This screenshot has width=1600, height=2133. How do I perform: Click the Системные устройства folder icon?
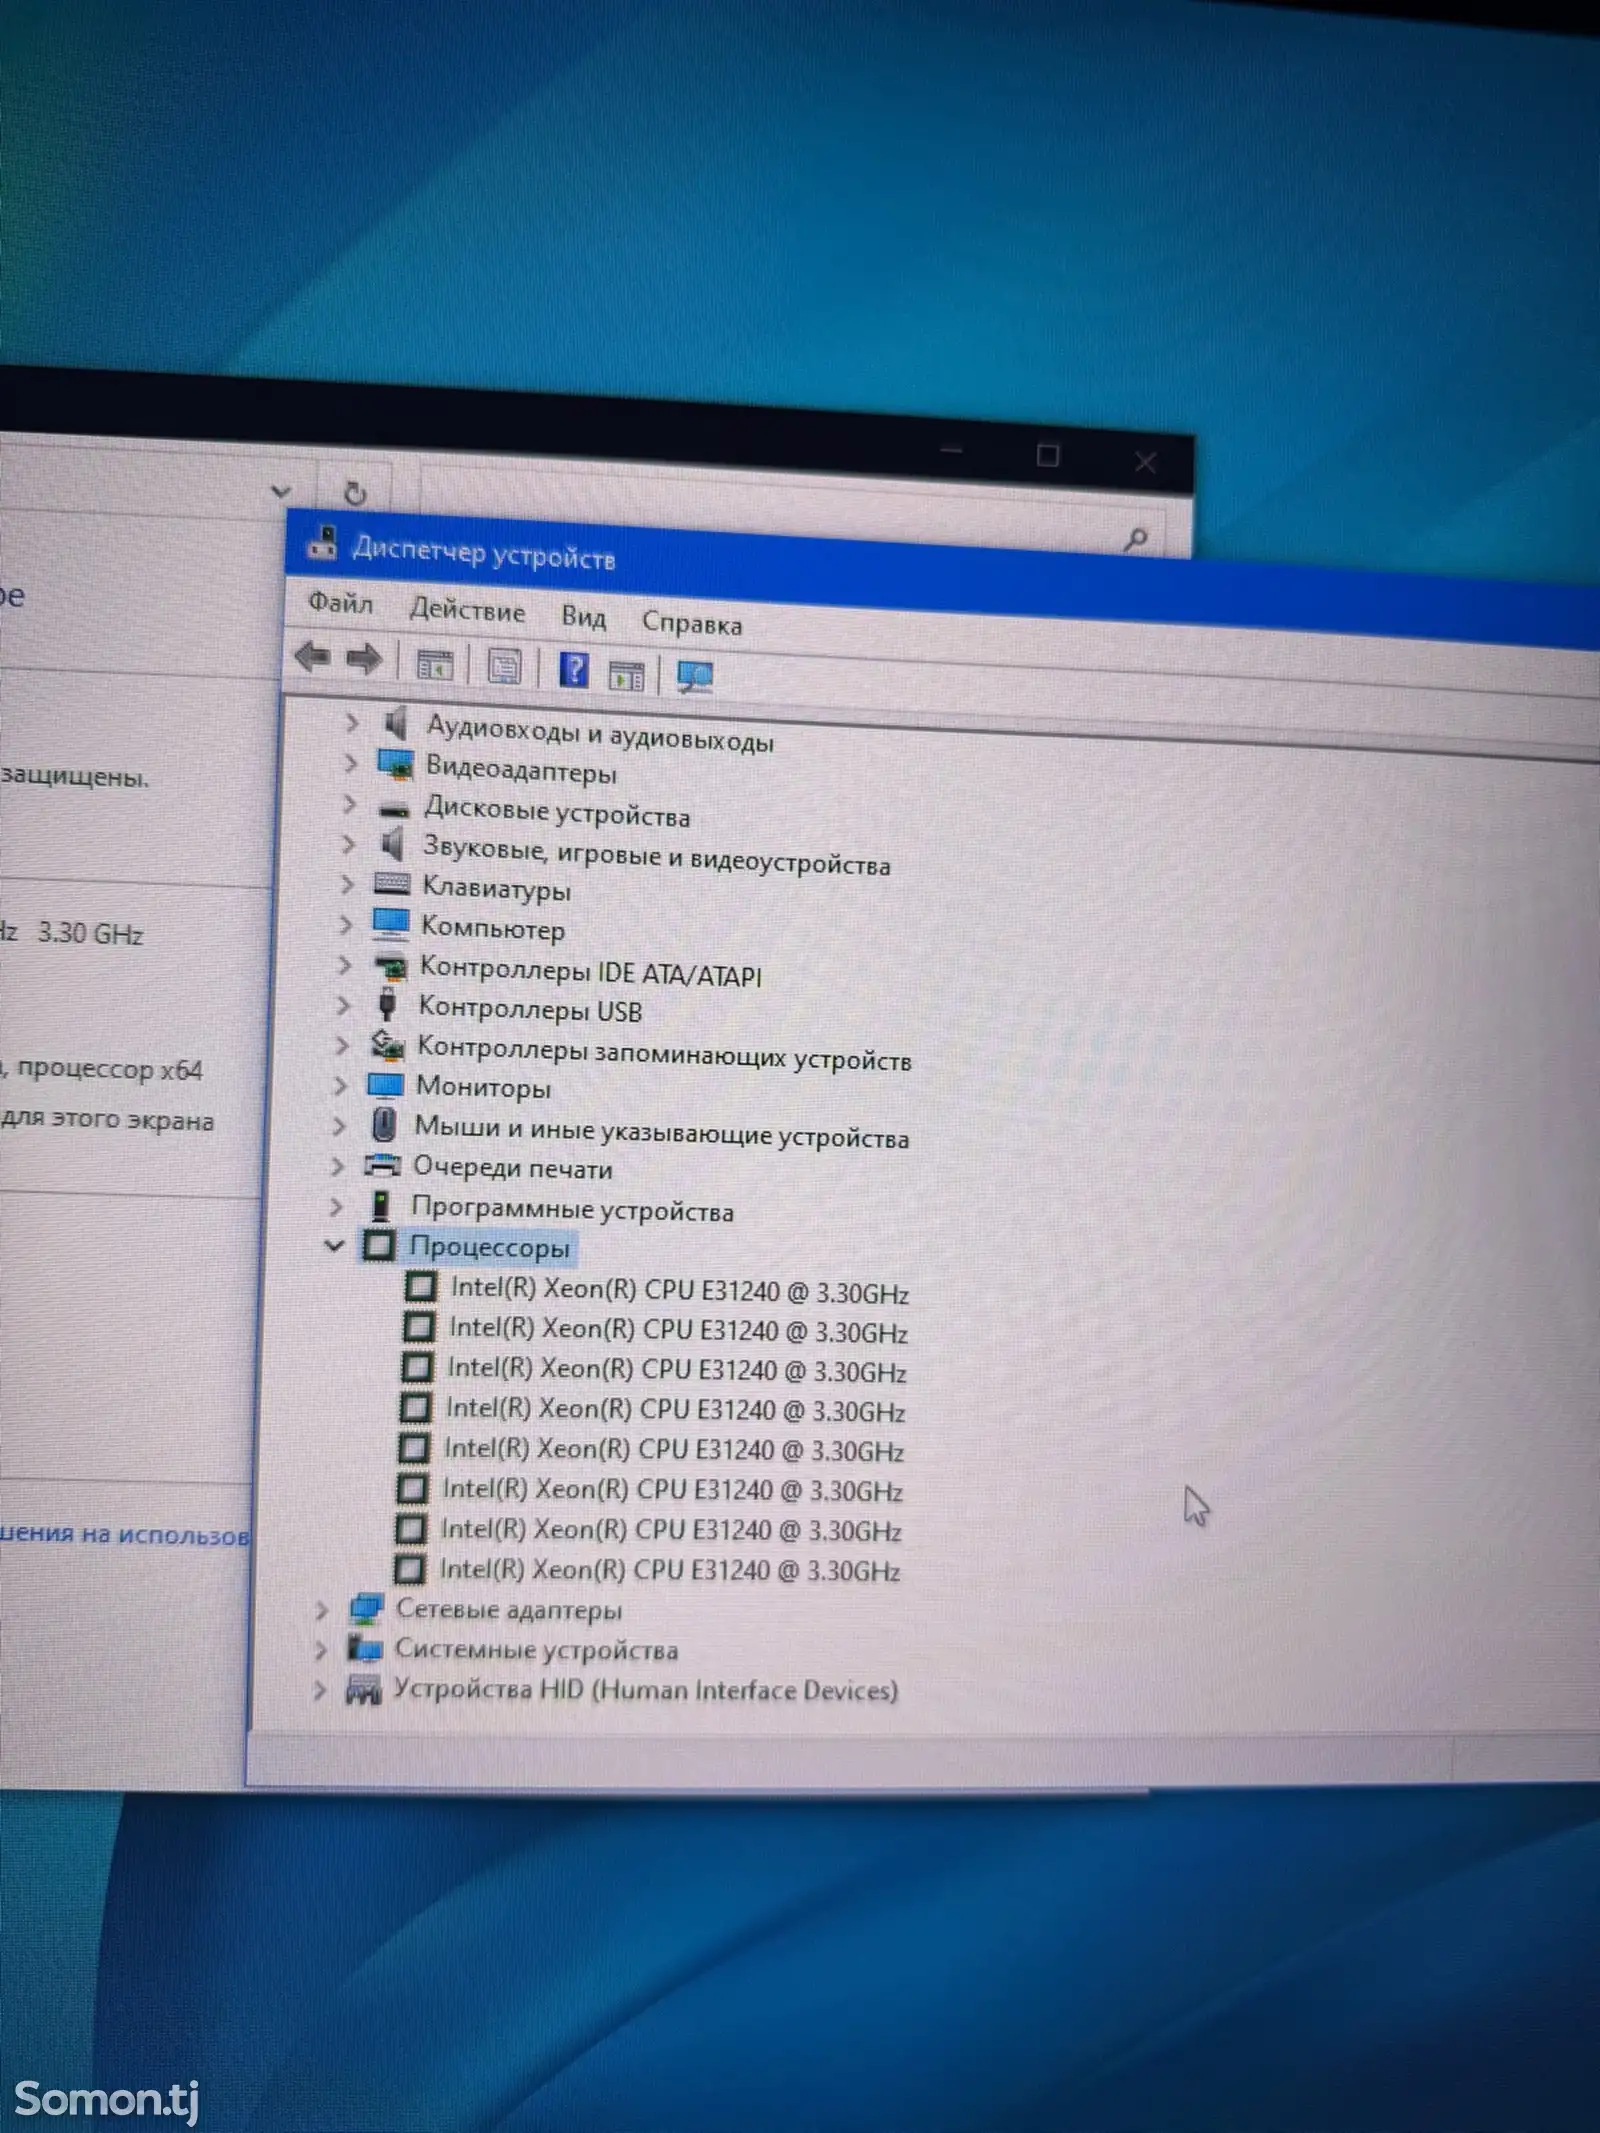tap(364, 1648)
